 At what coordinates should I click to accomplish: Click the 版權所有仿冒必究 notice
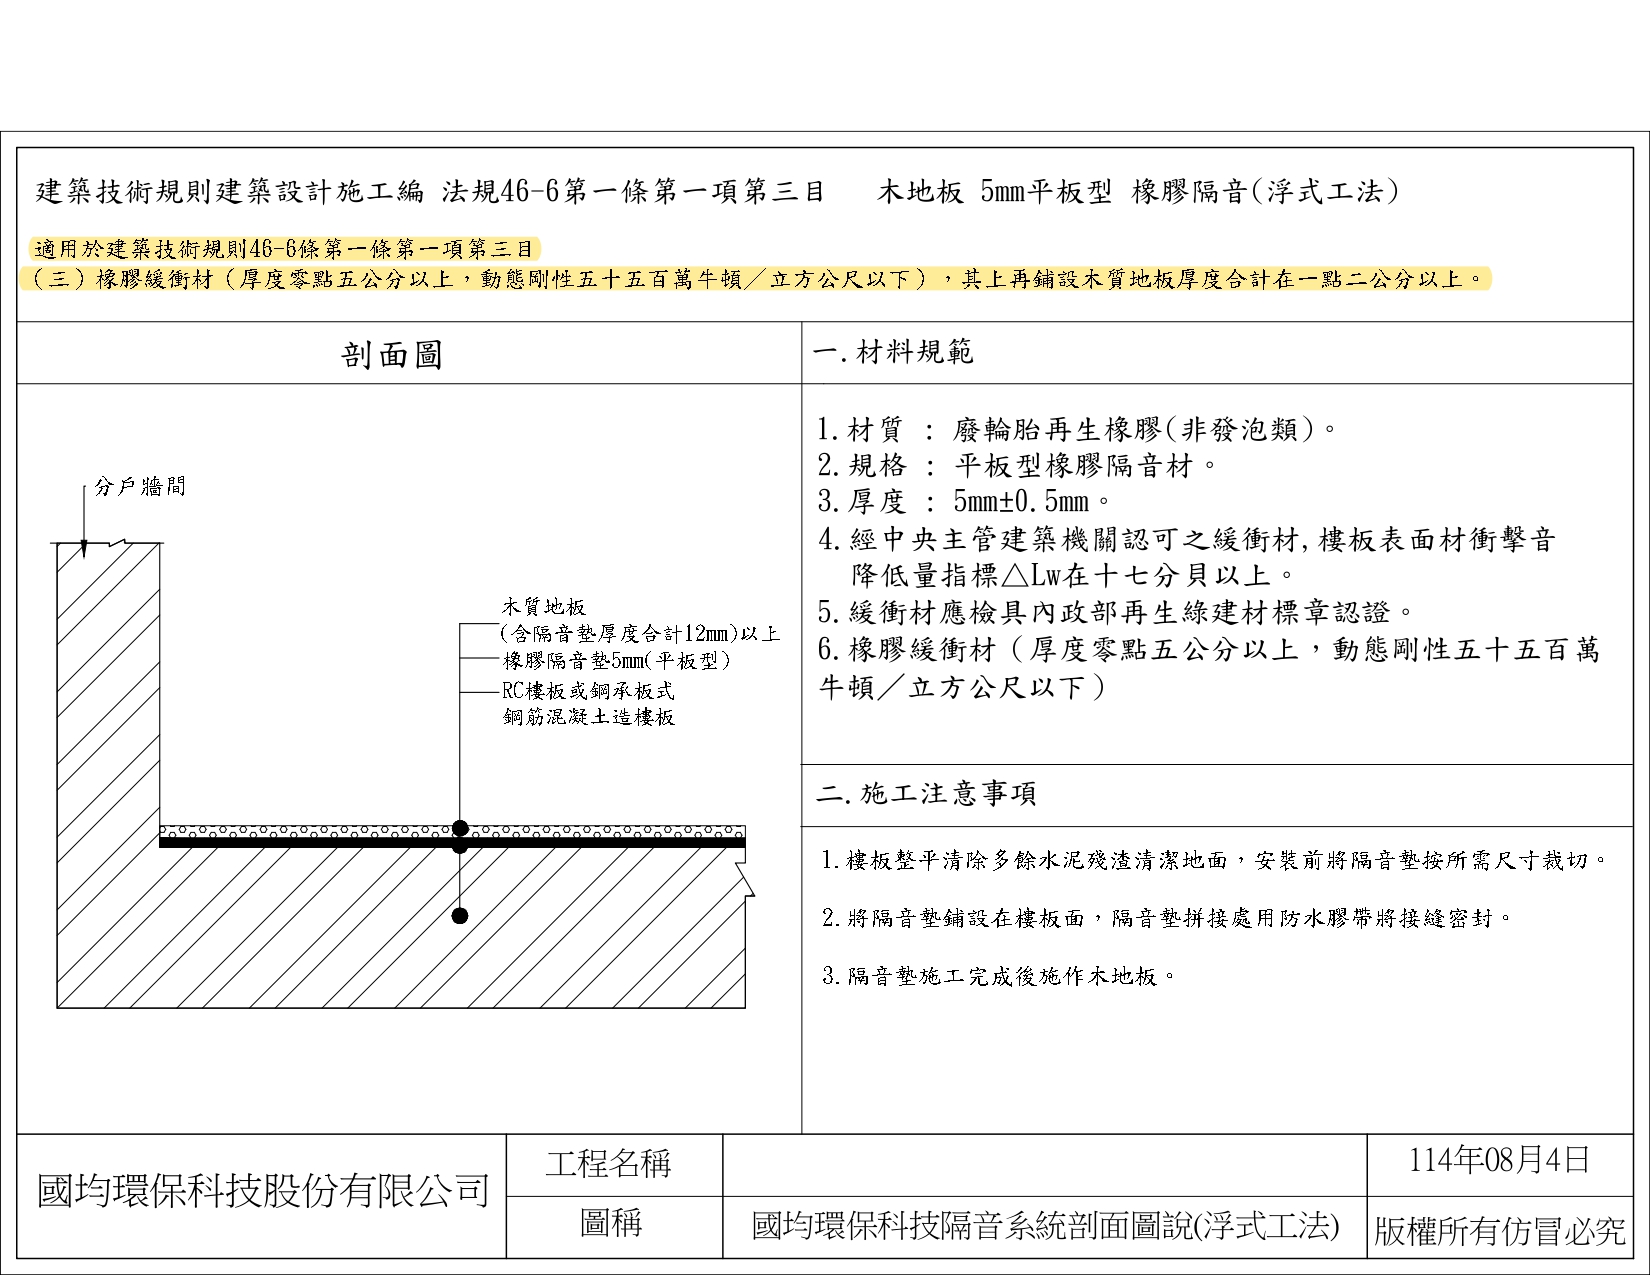pos(1499,1231)
